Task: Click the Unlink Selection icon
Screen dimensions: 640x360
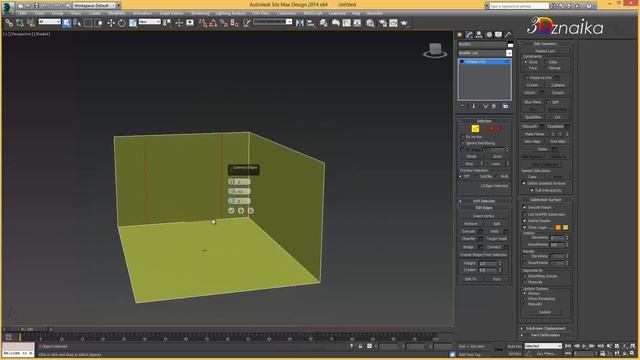Action: [x=20, y=23]
